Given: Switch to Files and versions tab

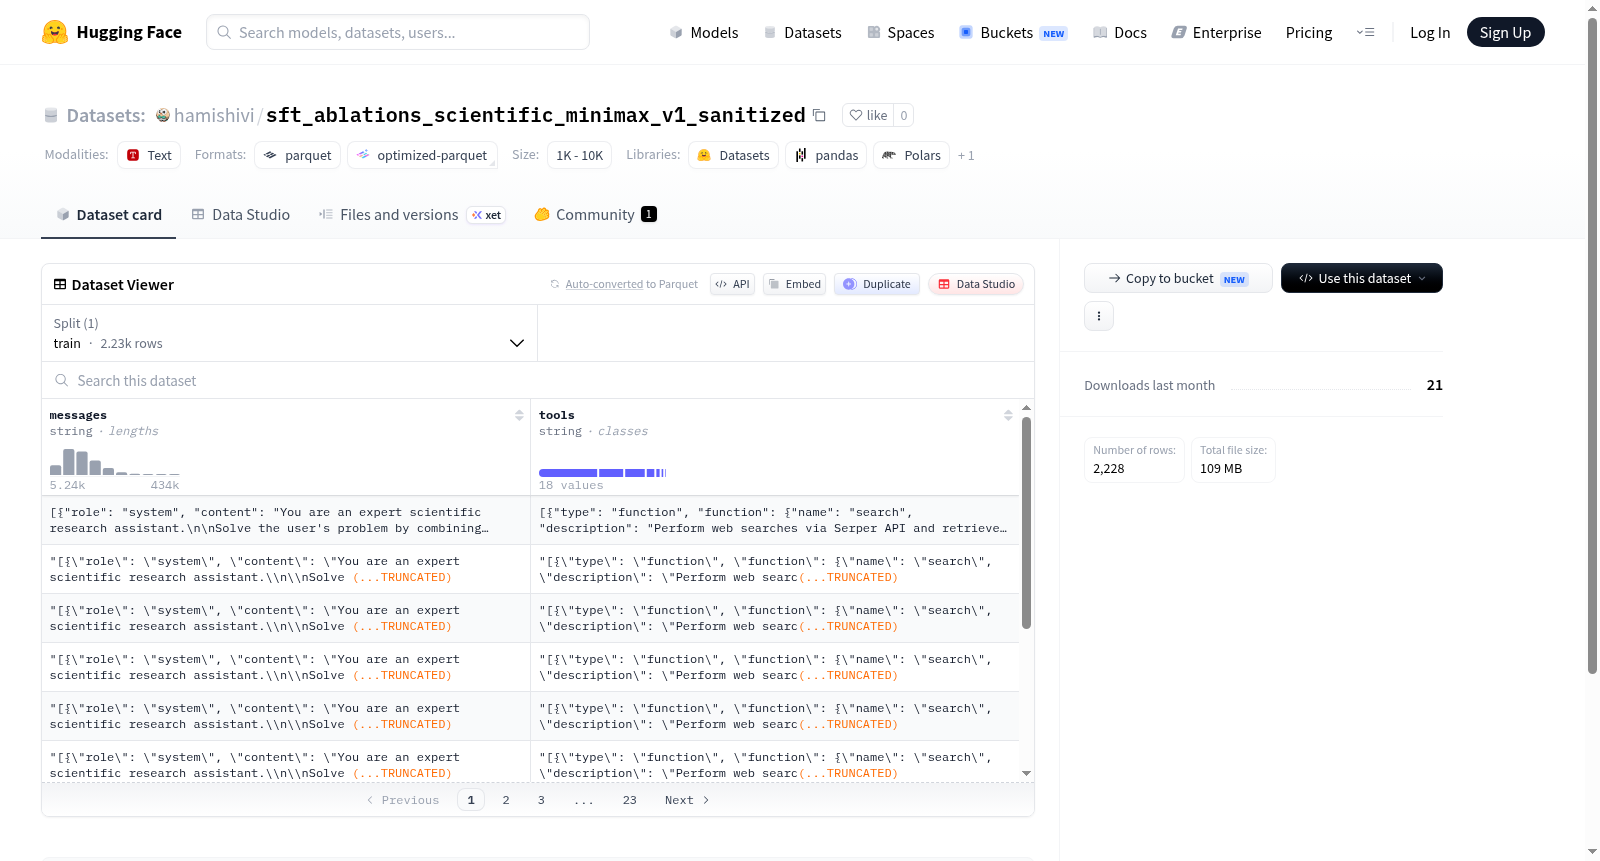Looking at the screenshot, I should tap(411, 214).
